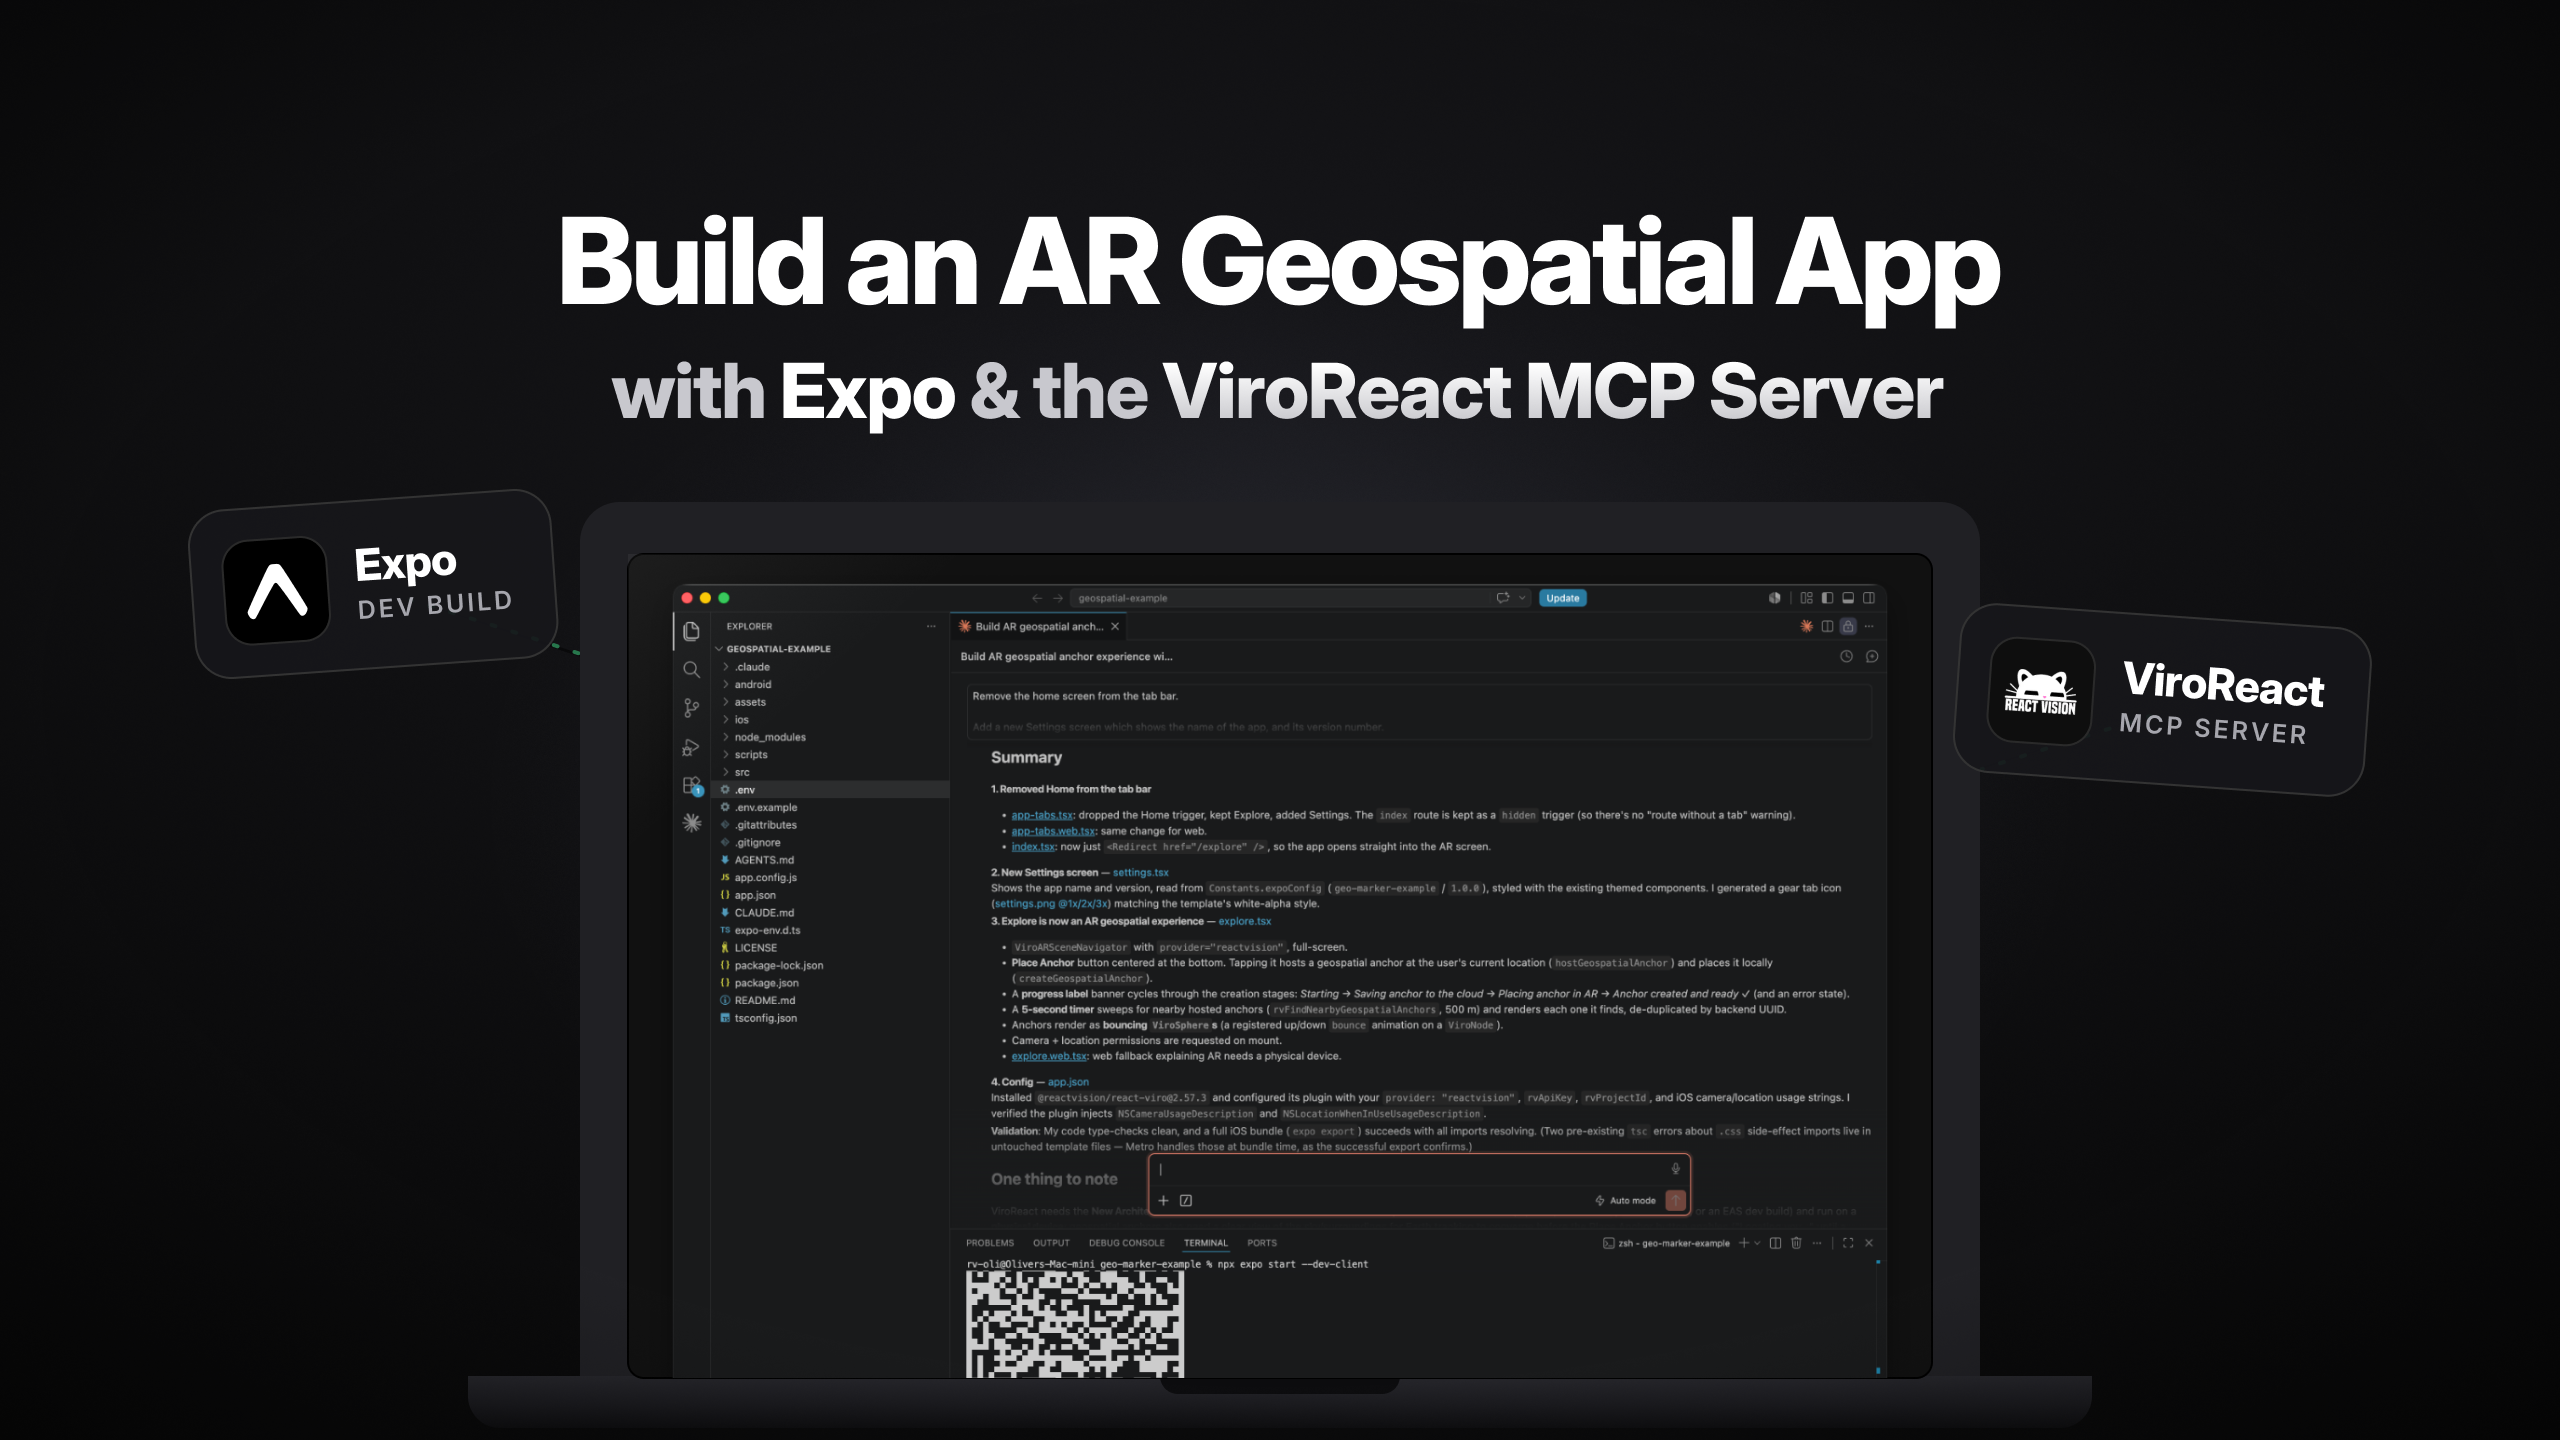This screenshot has height=1440, width=2560.
Task: Click the blue Update button
Action: [x=1563, y=598]
